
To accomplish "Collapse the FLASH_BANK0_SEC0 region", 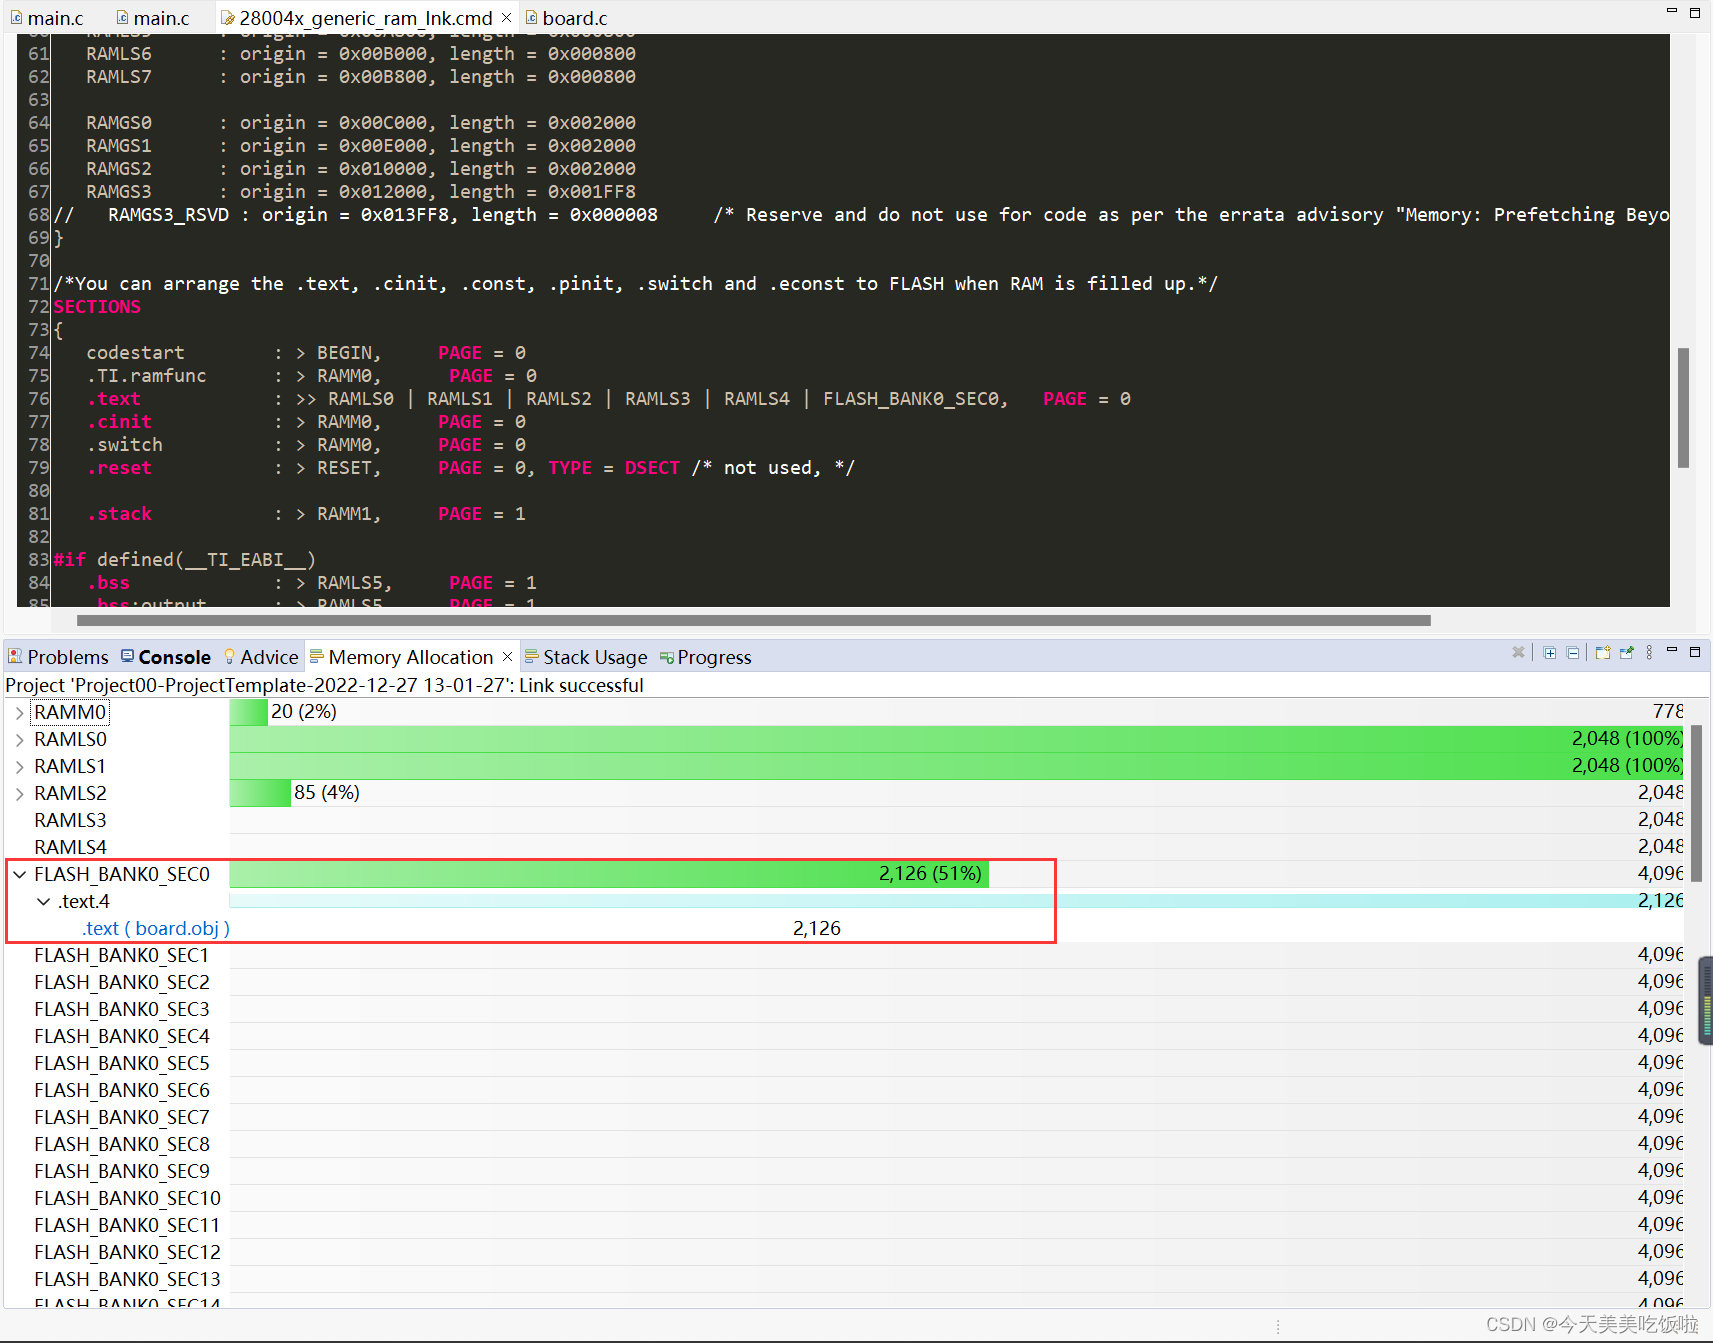I will pyautogui.click(x=20, y=873).
